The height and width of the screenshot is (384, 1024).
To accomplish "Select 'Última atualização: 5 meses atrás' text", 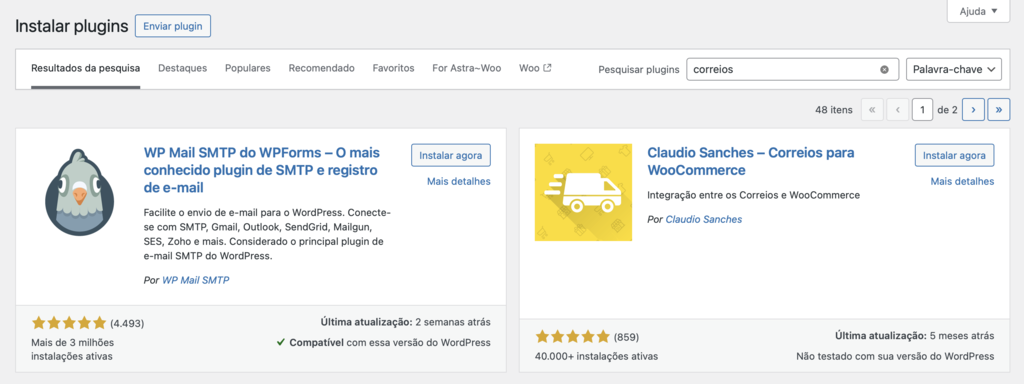I will click(x=915, y=336).
